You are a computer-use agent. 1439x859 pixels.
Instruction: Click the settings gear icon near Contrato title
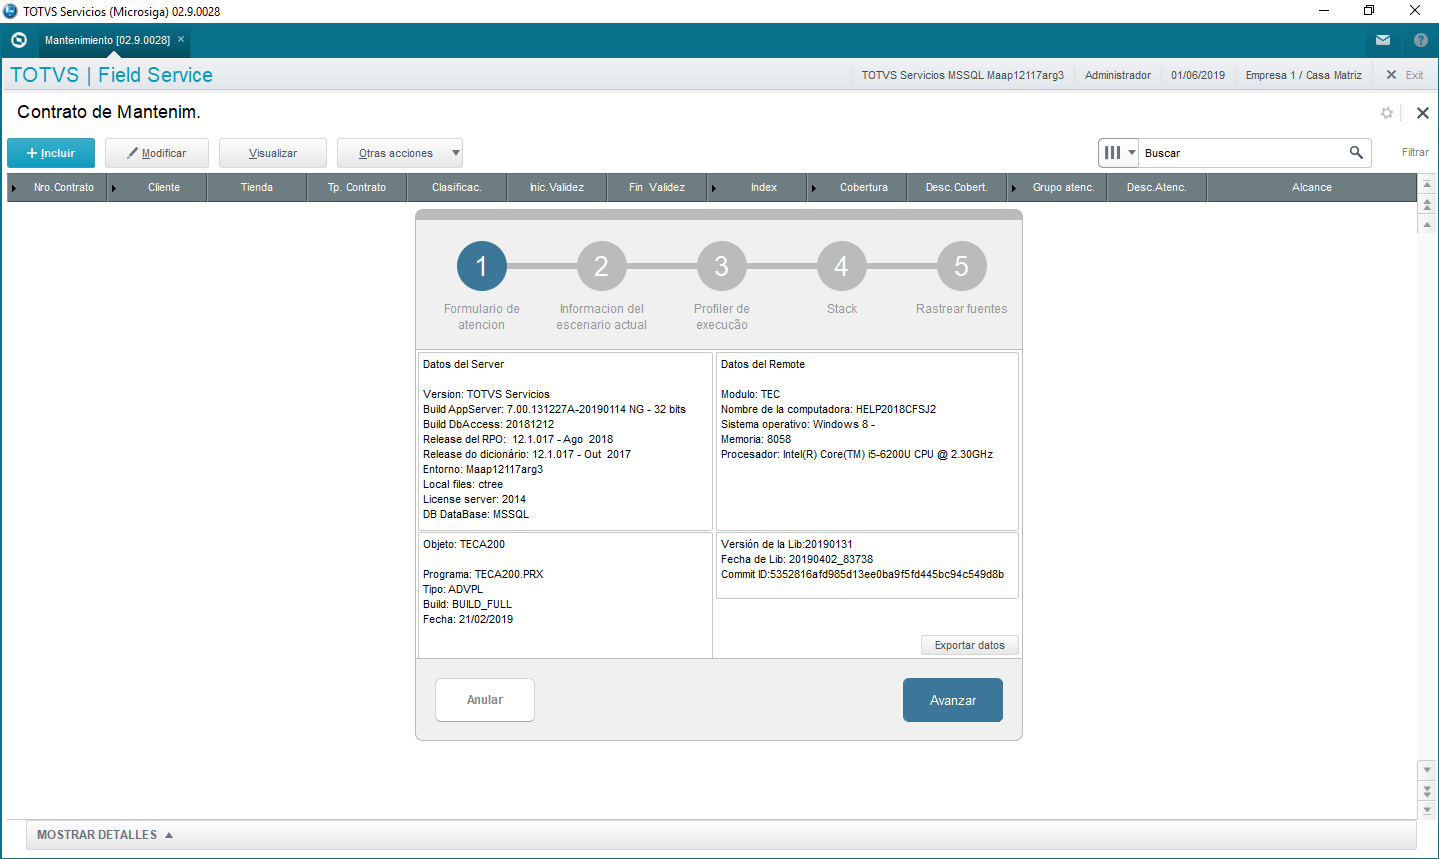[x=1387, y=113]
